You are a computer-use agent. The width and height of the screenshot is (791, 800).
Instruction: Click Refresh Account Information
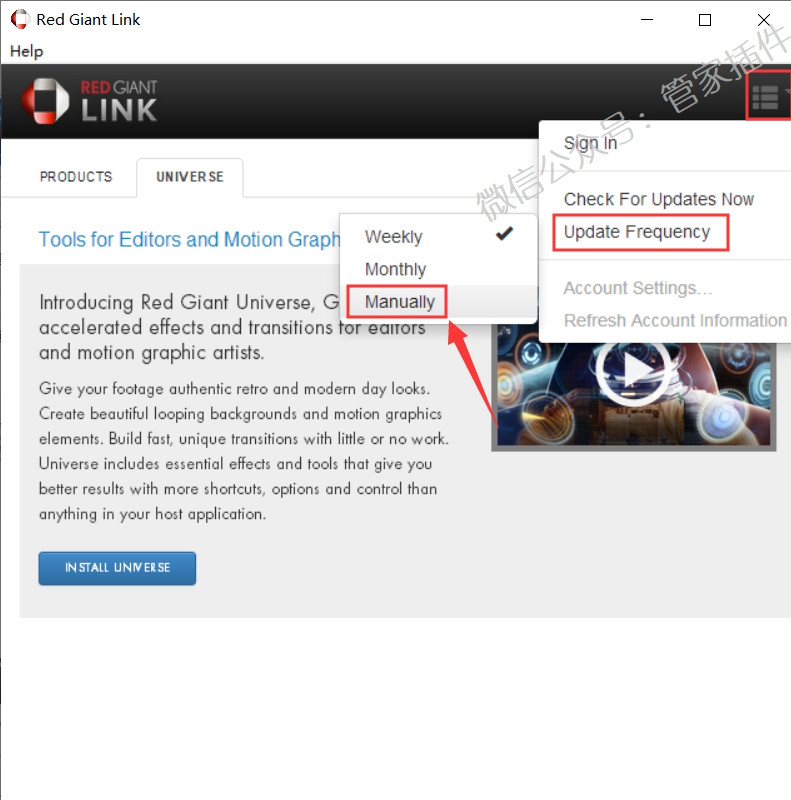coord(675,320)
